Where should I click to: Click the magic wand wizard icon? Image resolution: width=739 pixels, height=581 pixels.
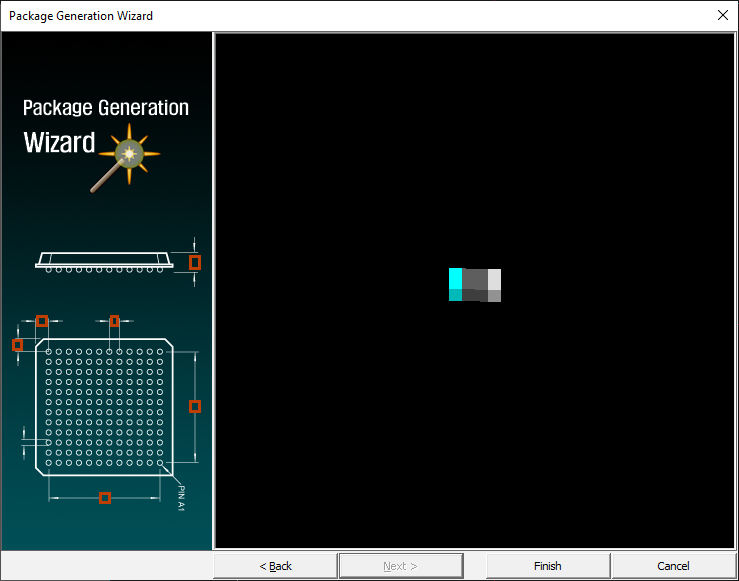(x=126, y=155)
